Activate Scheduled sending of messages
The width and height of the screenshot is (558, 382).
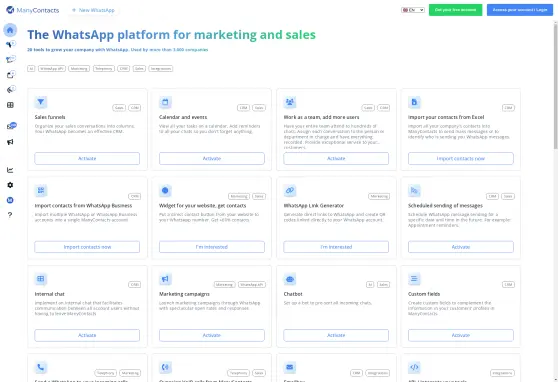[461, 247]
